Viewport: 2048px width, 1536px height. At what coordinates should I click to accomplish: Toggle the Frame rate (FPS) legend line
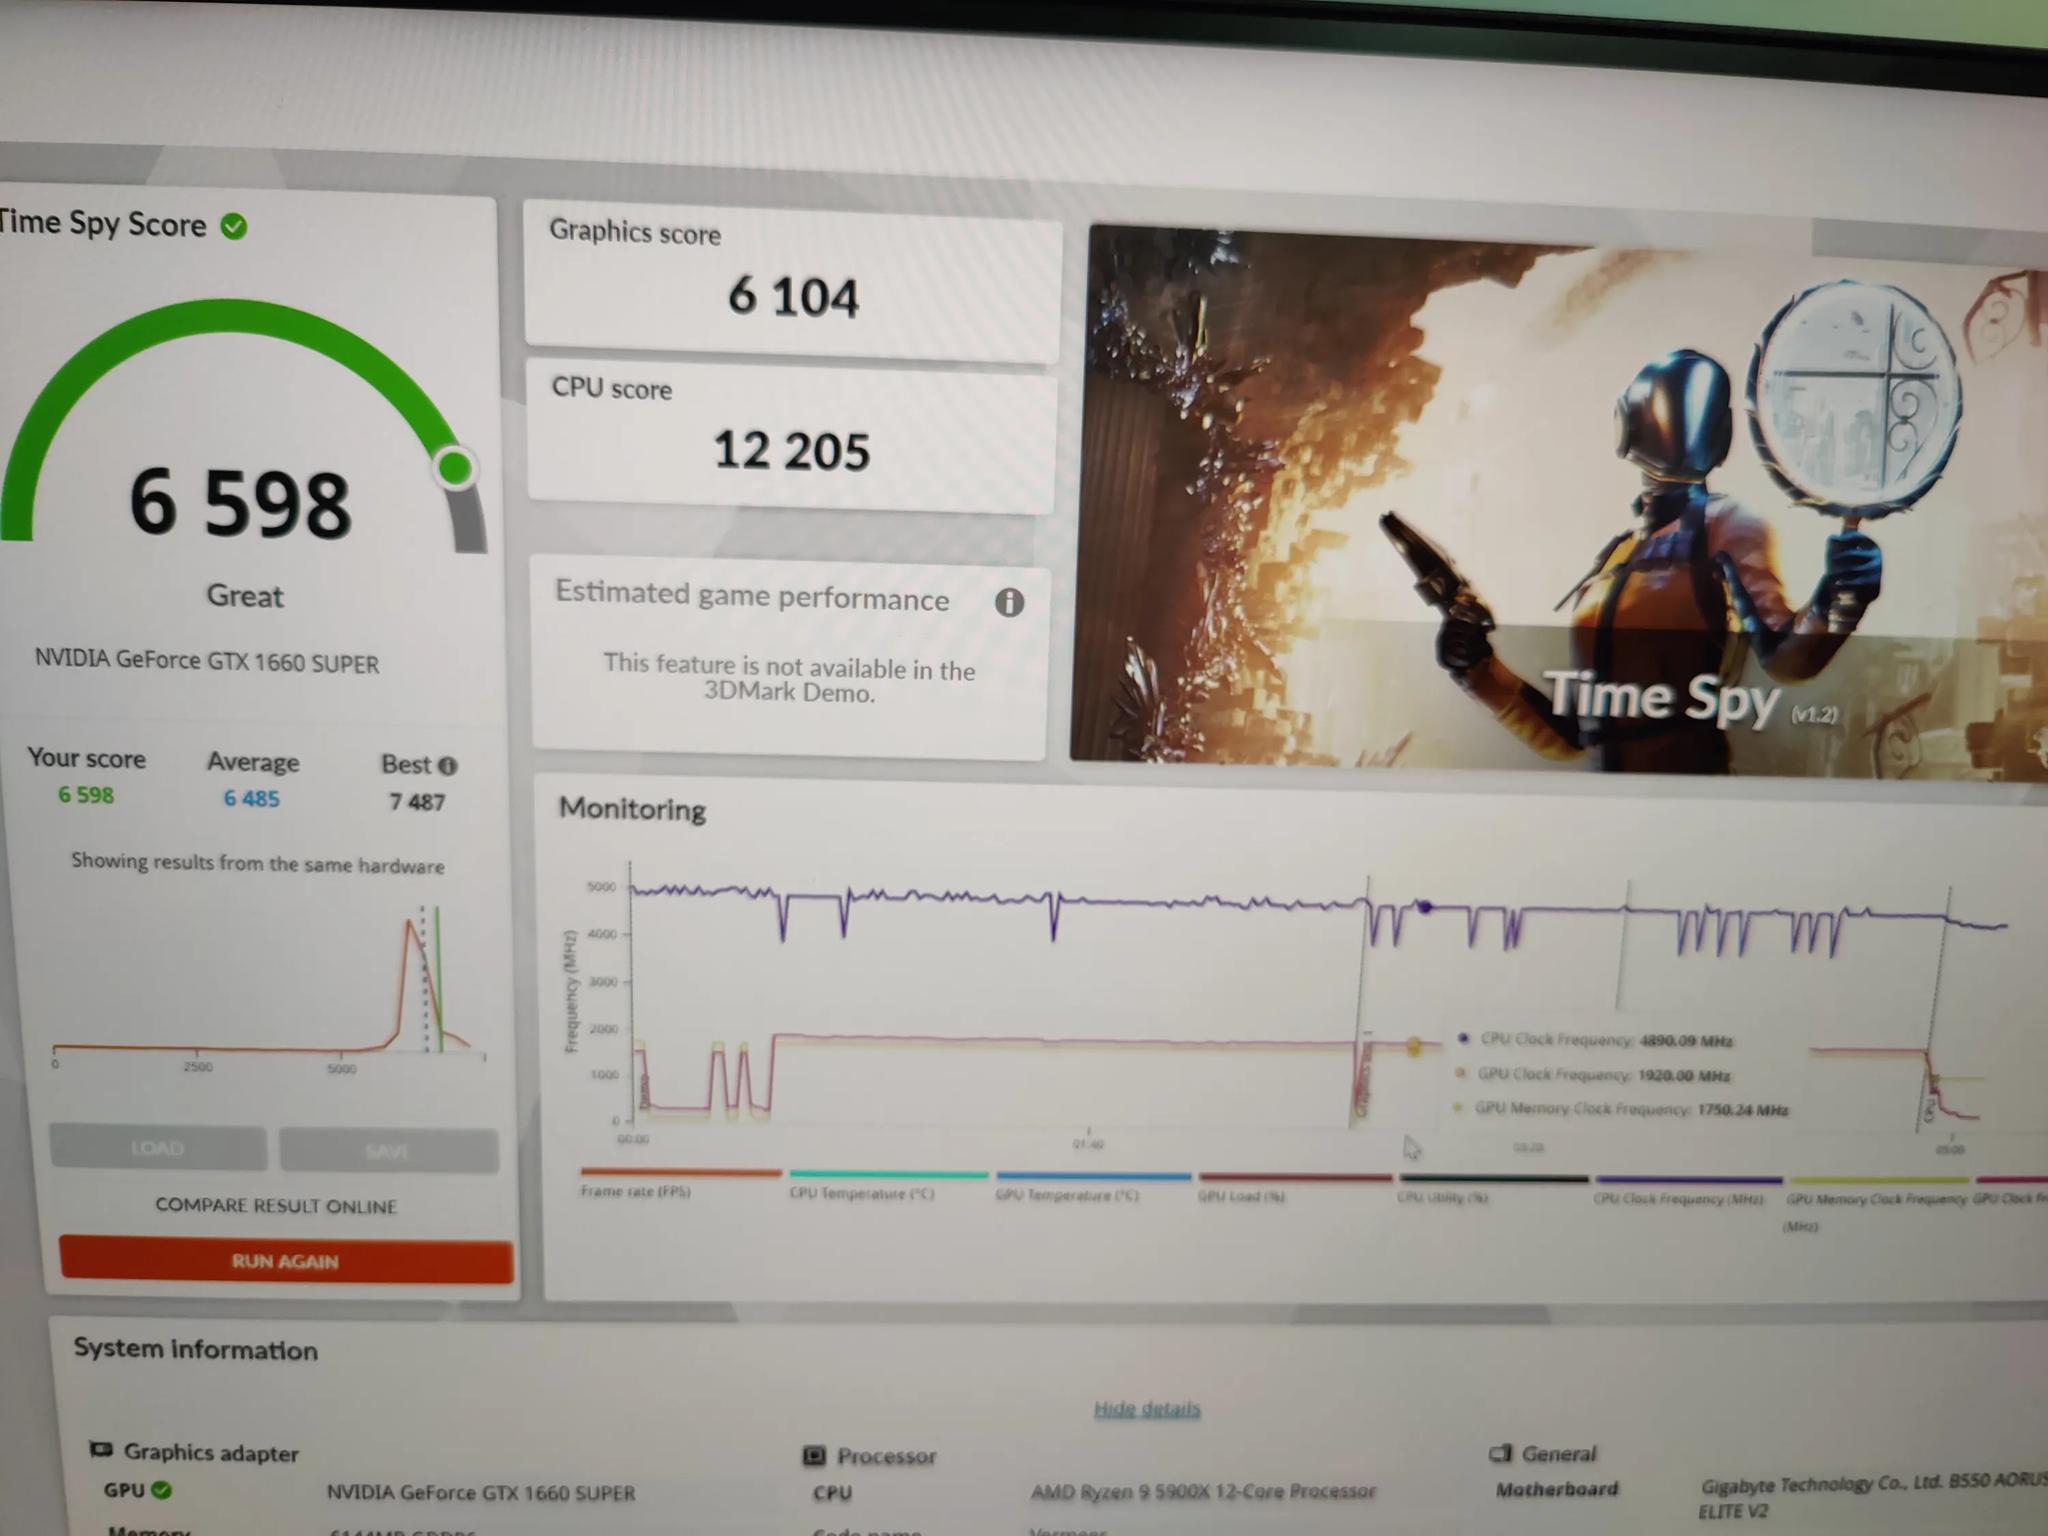pos(680,1172)
